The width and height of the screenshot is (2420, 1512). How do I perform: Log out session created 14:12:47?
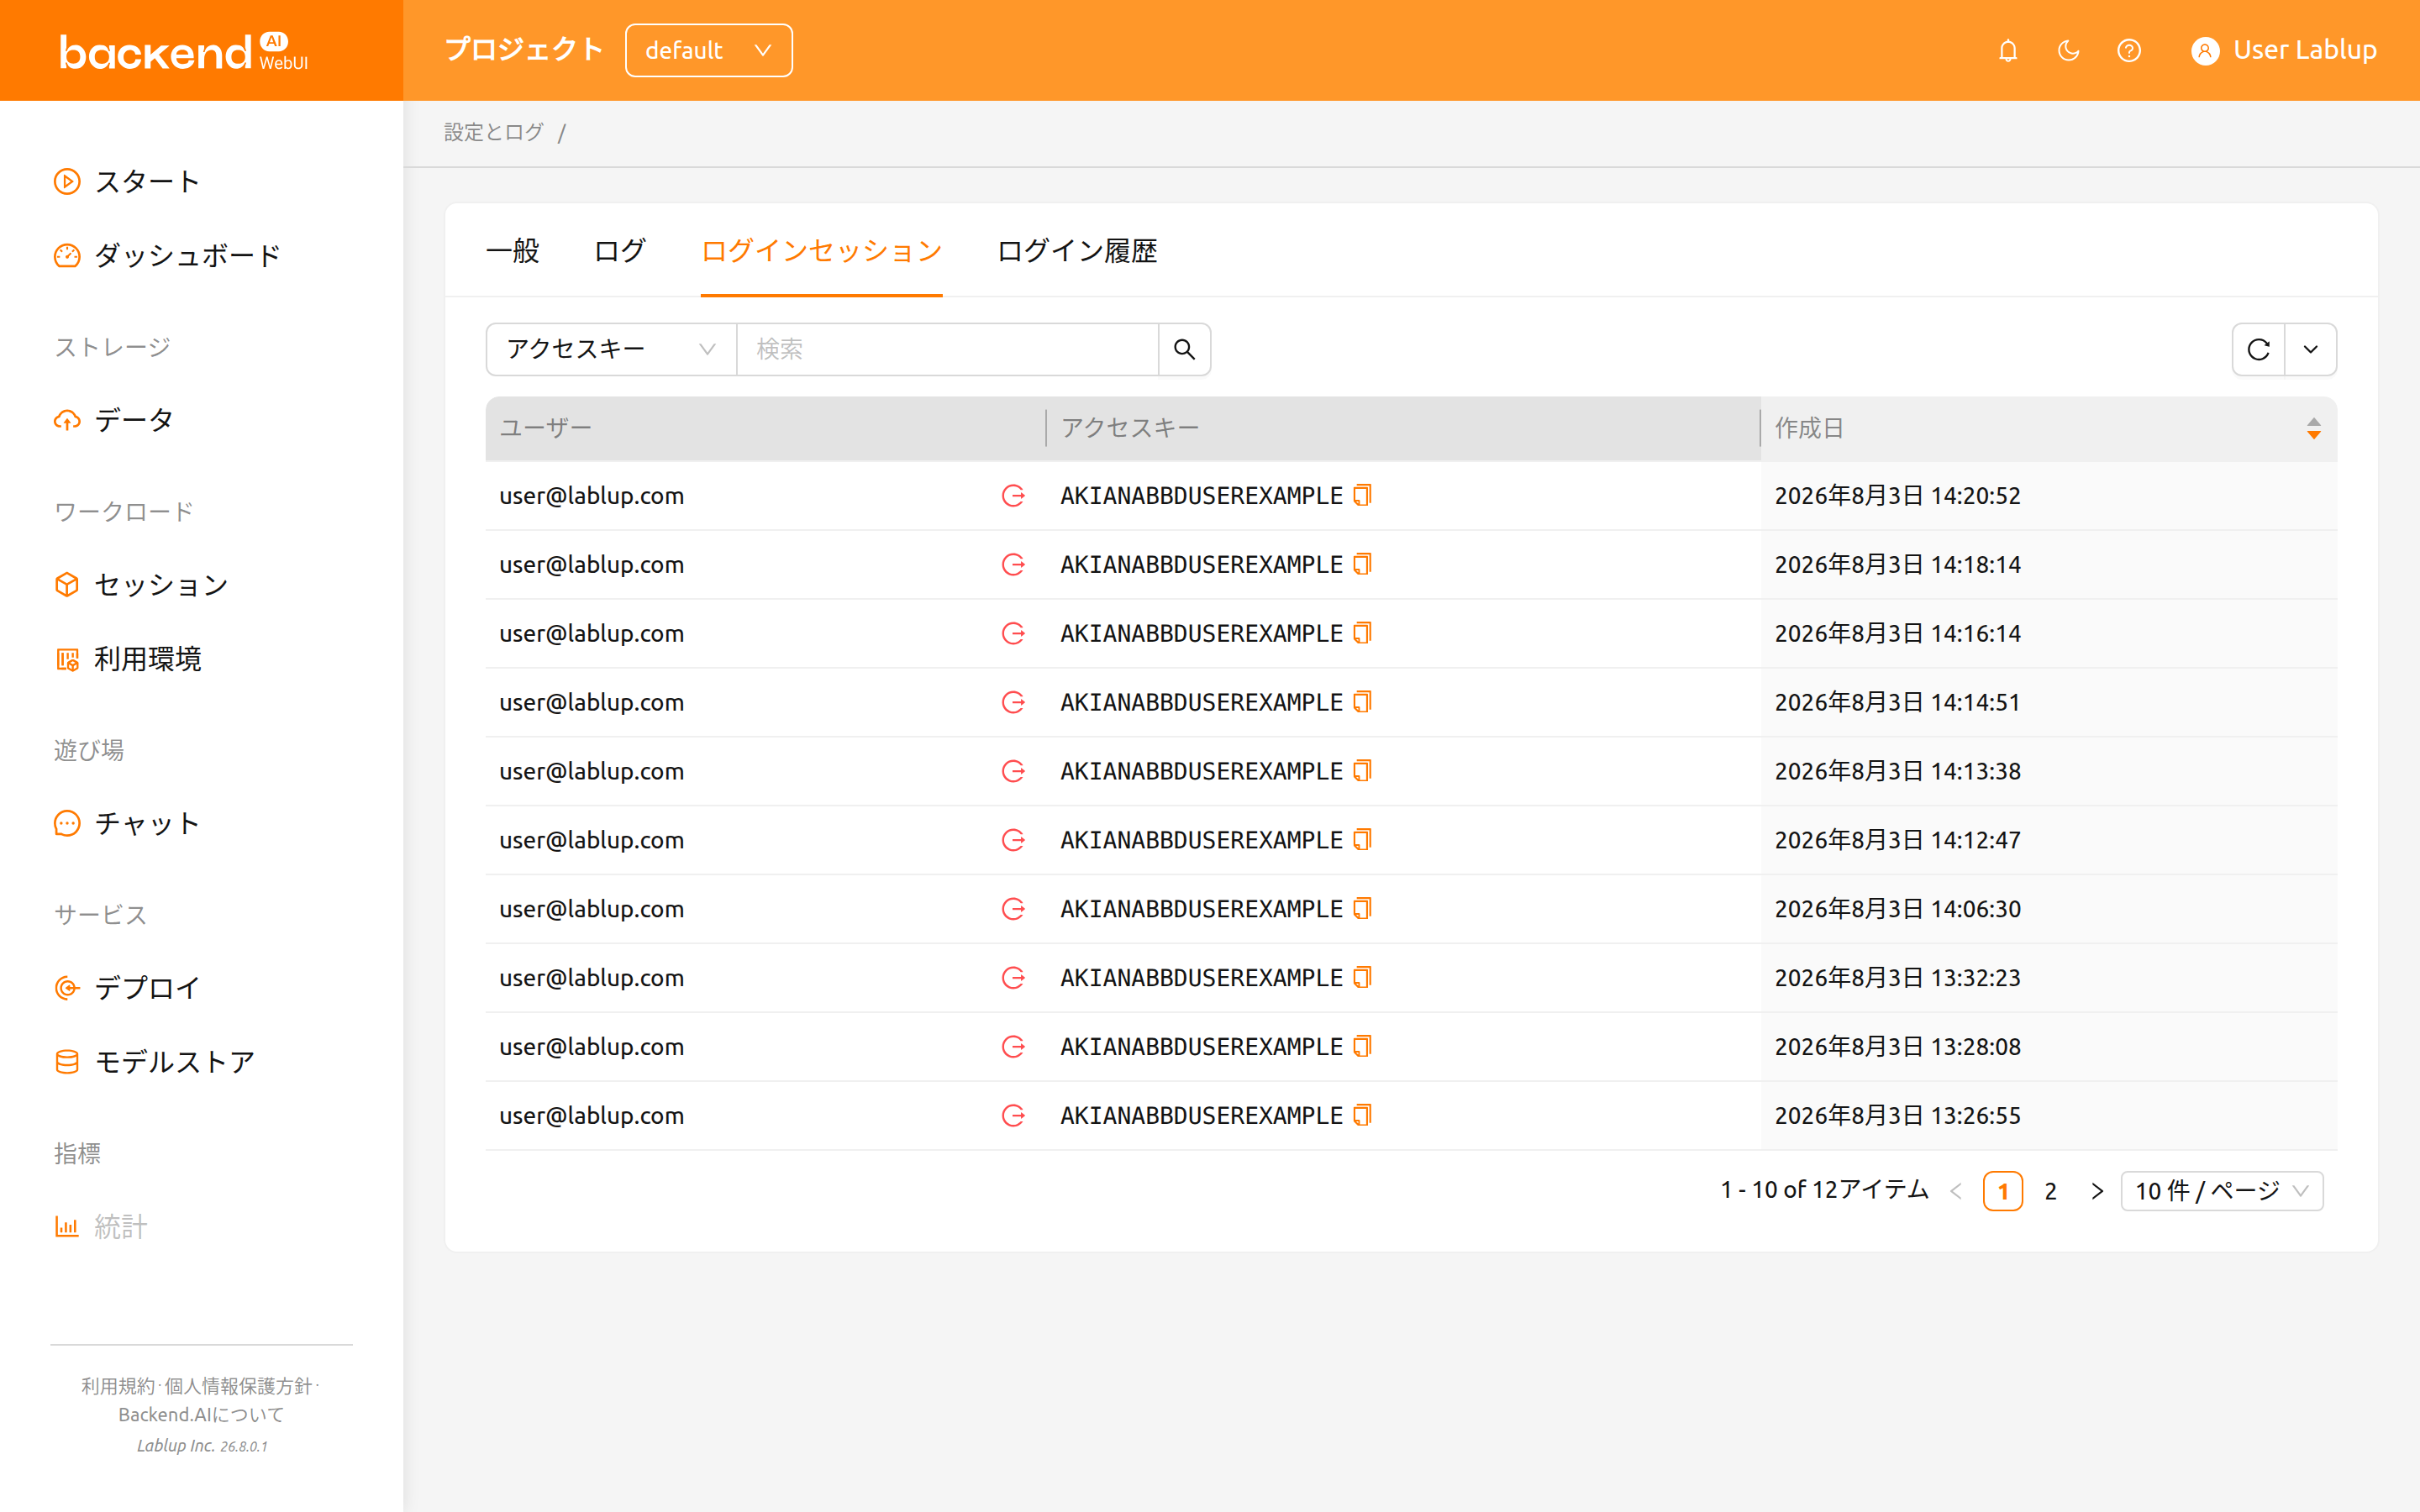coord(1013,840)
